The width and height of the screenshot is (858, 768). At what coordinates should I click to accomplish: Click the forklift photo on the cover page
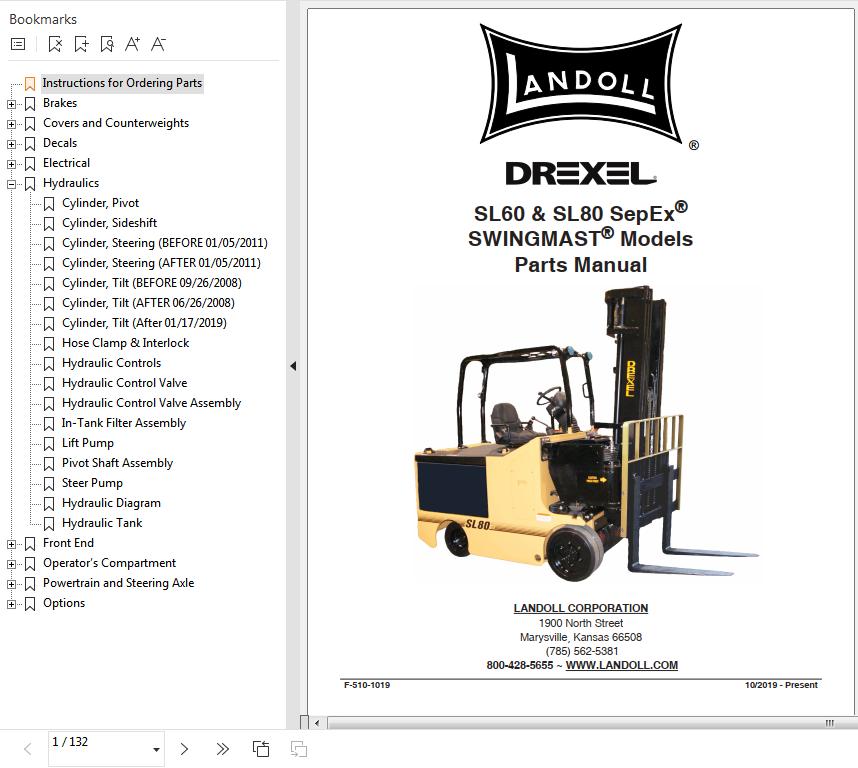(586, 433)
